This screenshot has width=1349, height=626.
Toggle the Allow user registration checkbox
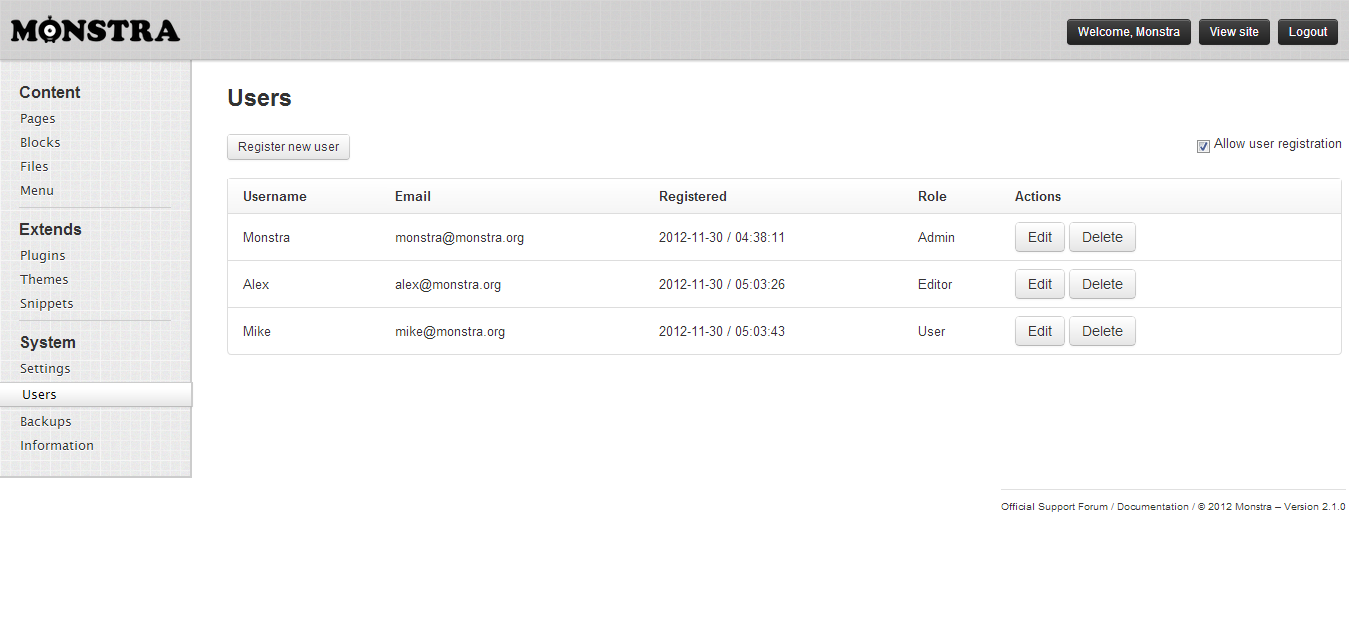(1203, 146)
